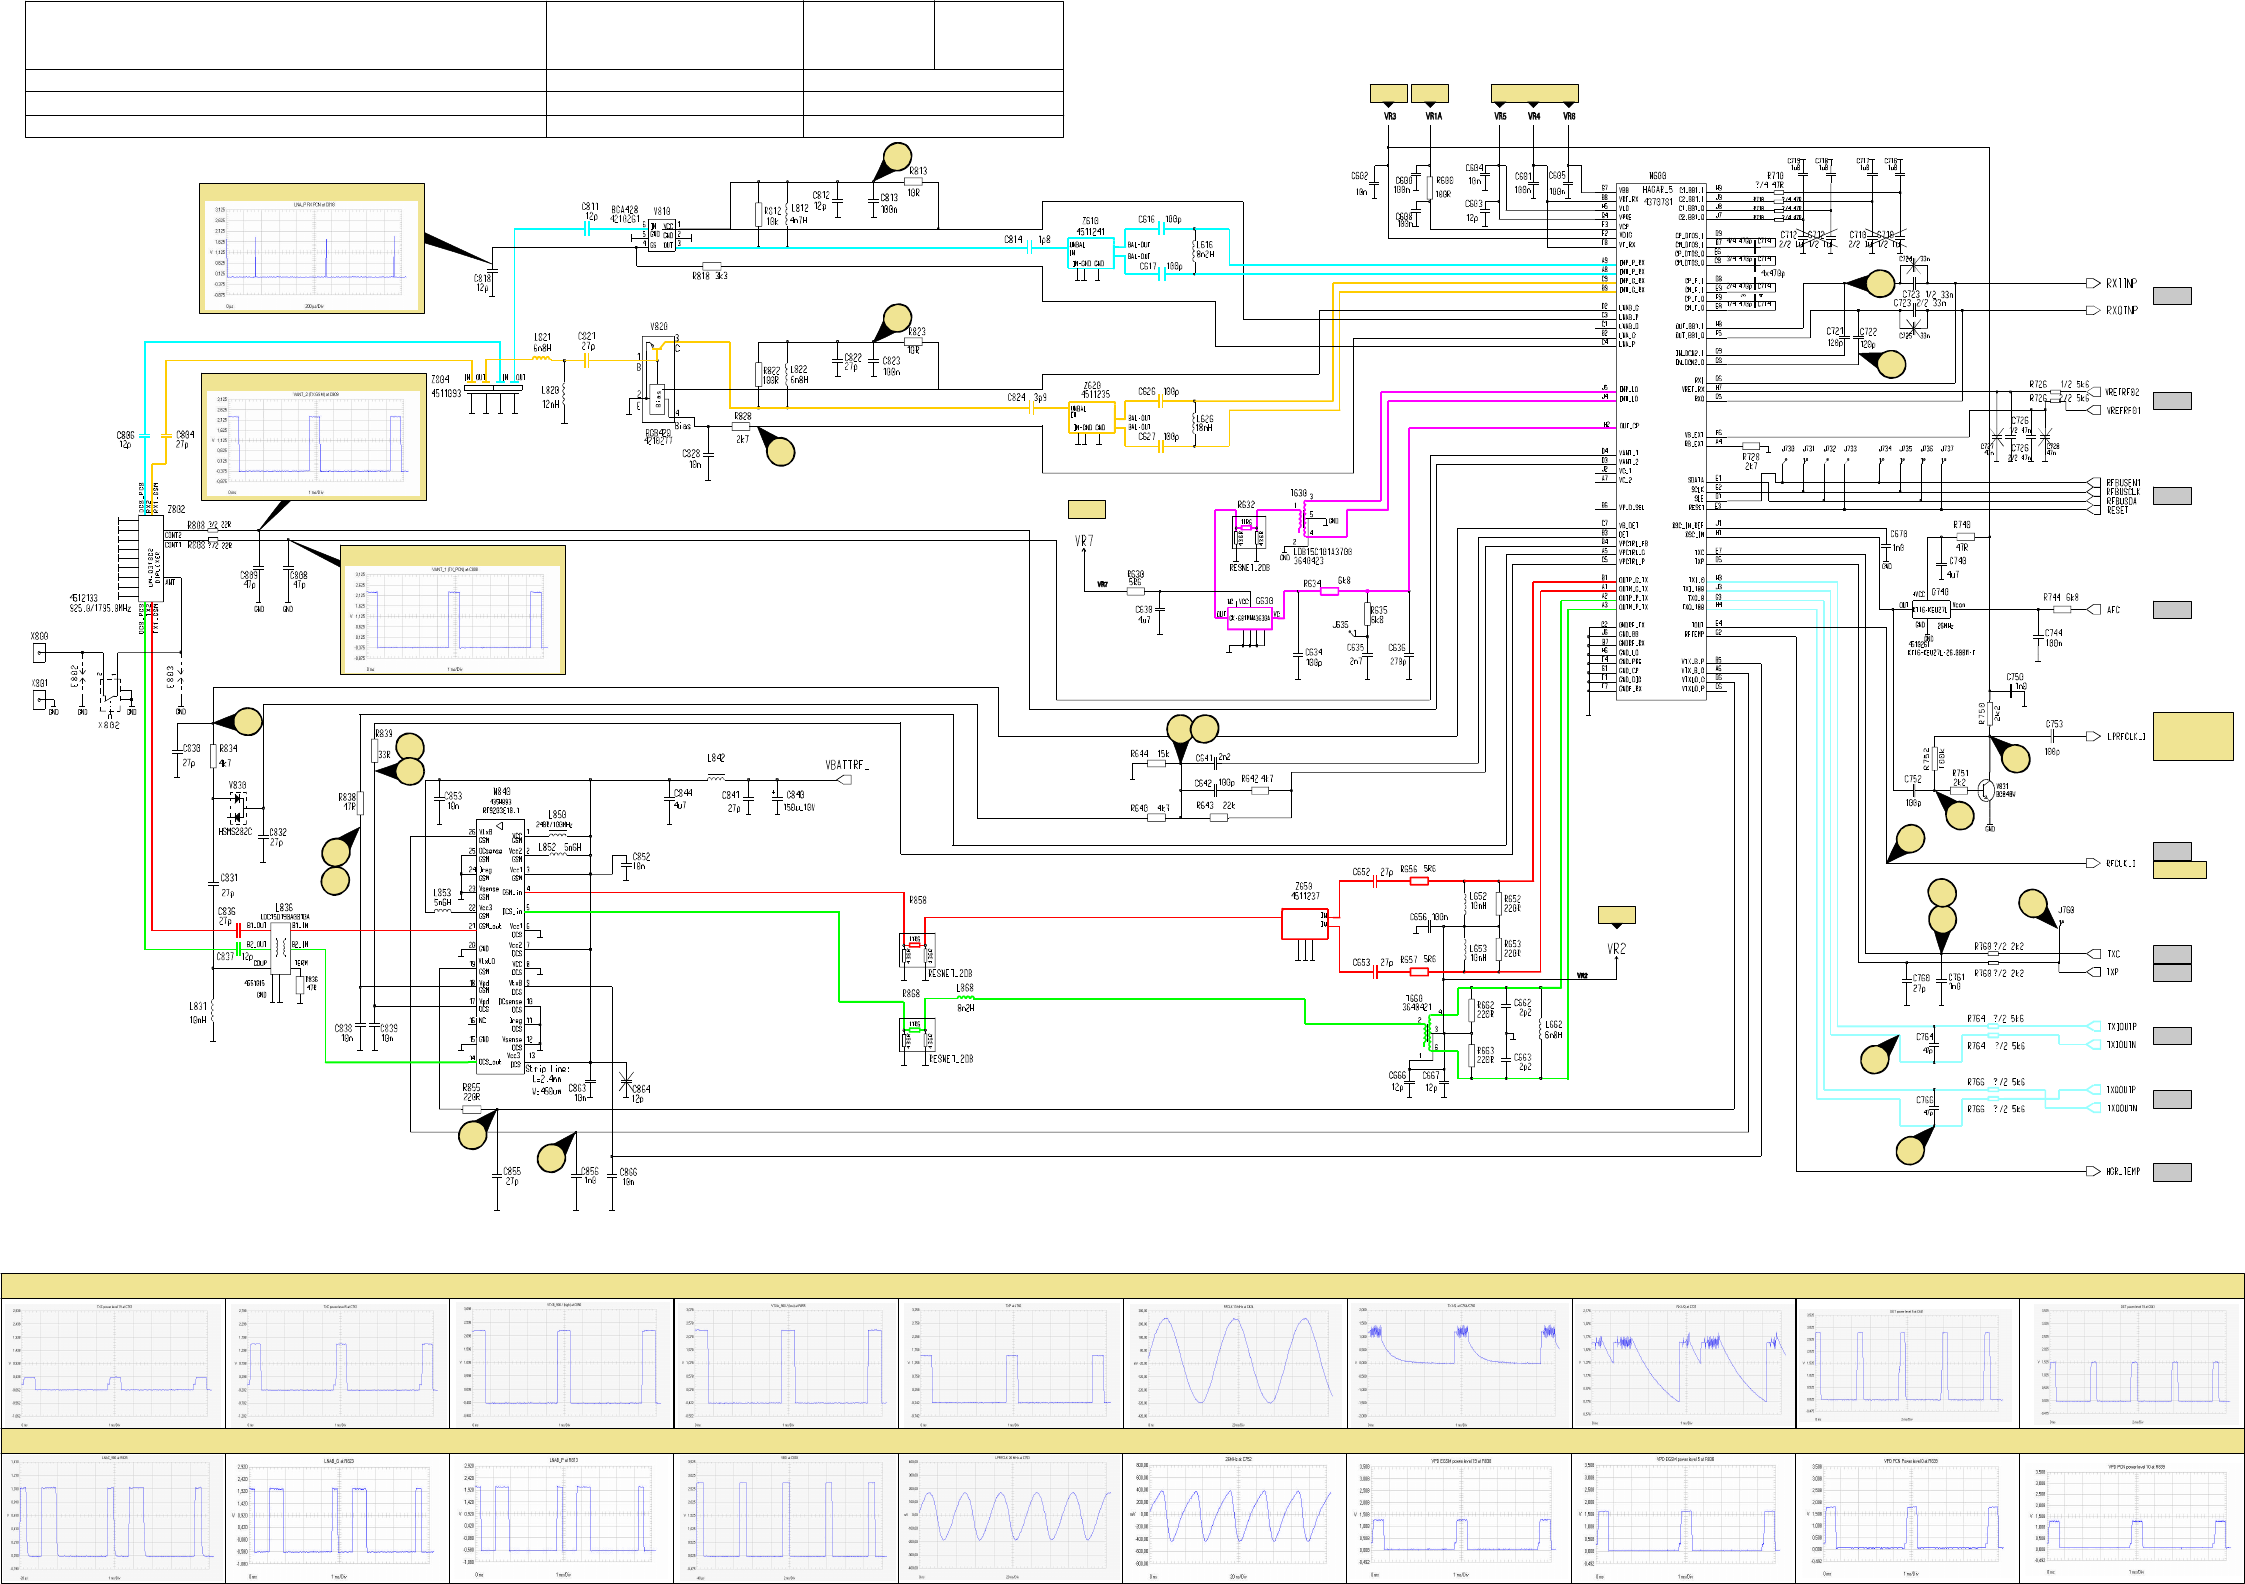Click the yellow probe marker at R813
Viewport: 2245px width, 1584px height.
pyautogui.click(x=897, y=156)
